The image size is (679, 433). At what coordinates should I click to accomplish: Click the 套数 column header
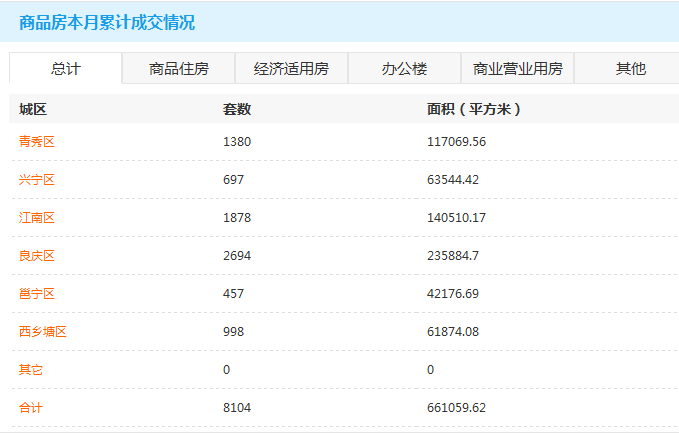(237, 109)
